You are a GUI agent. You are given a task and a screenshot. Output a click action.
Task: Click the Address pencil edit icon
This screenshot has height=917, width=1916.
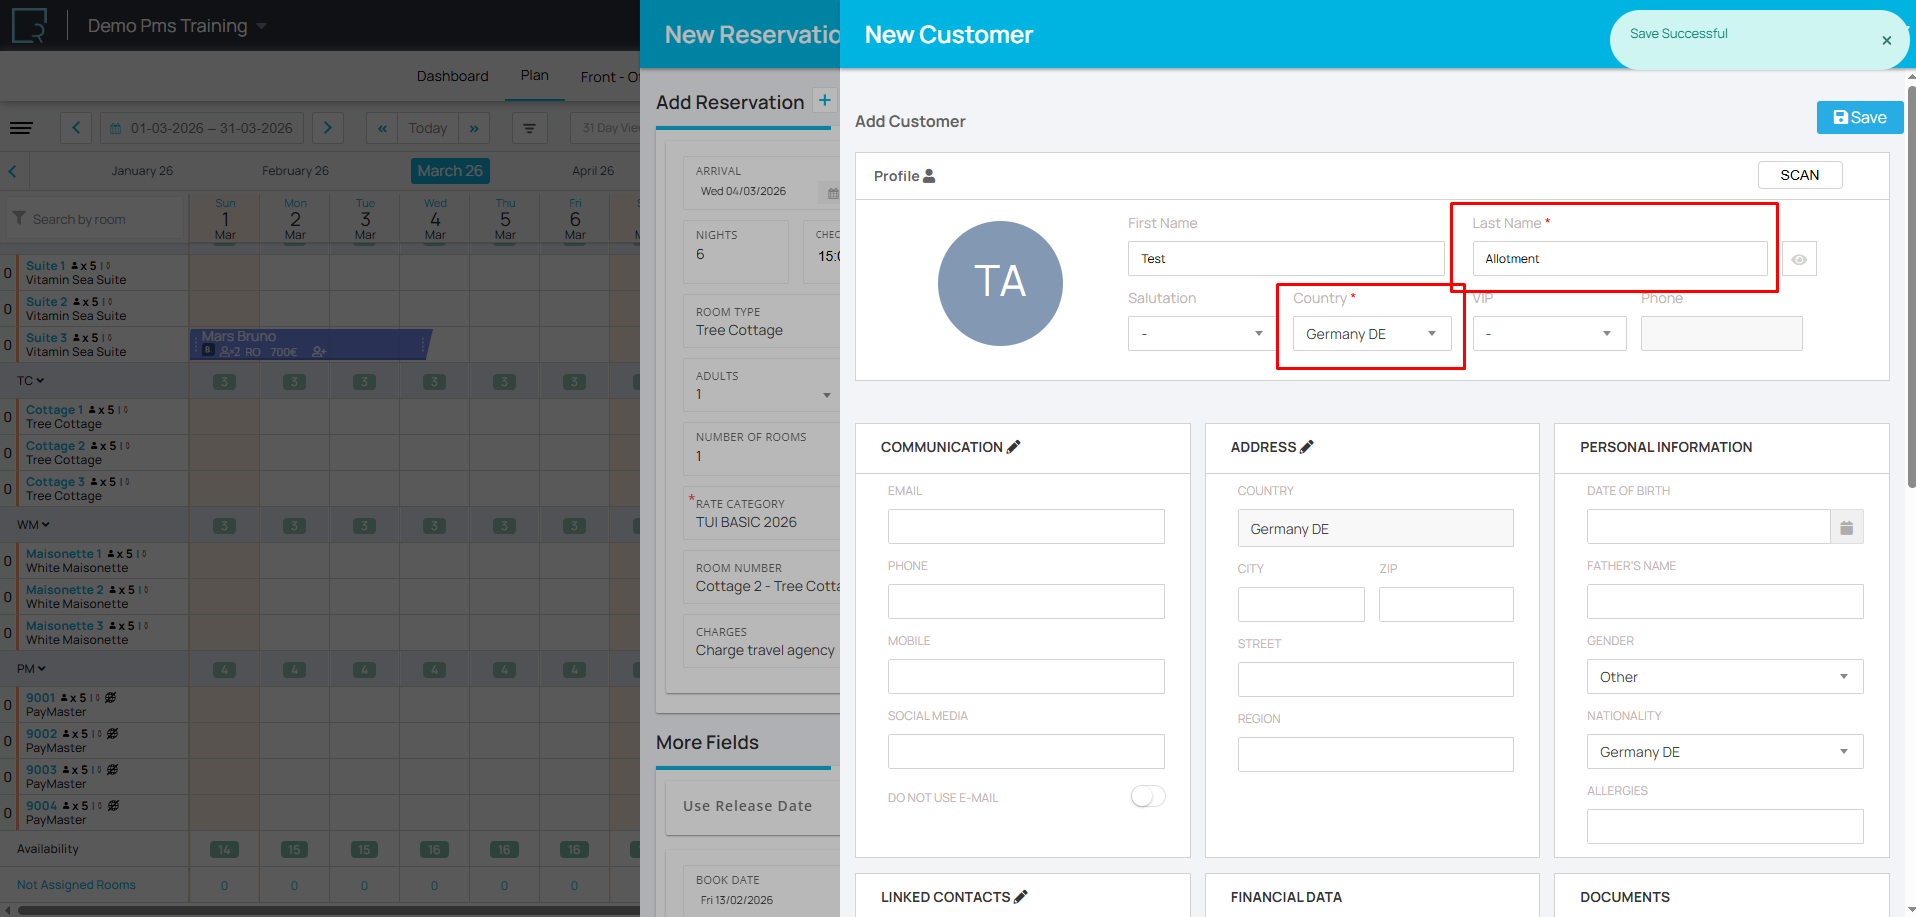click(1306, 447)
